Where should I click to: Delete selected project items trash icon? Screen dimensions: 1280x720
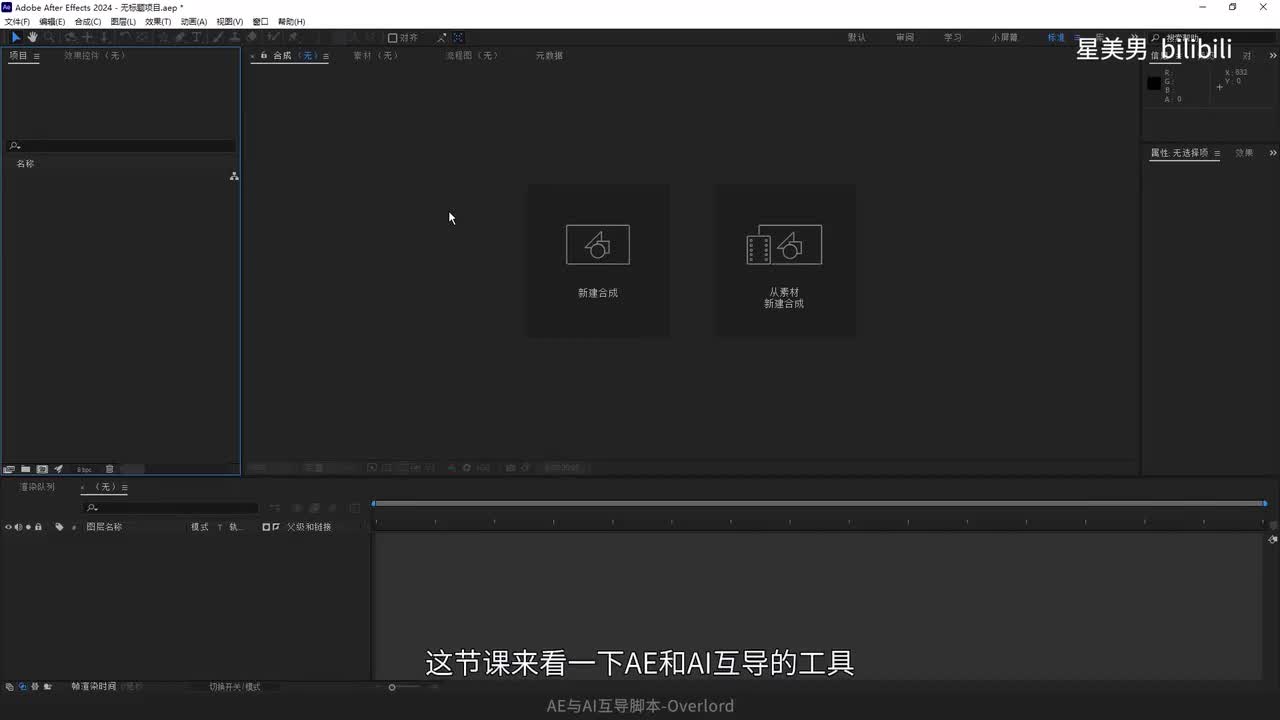pyautogui.click(x=110, y=469)
